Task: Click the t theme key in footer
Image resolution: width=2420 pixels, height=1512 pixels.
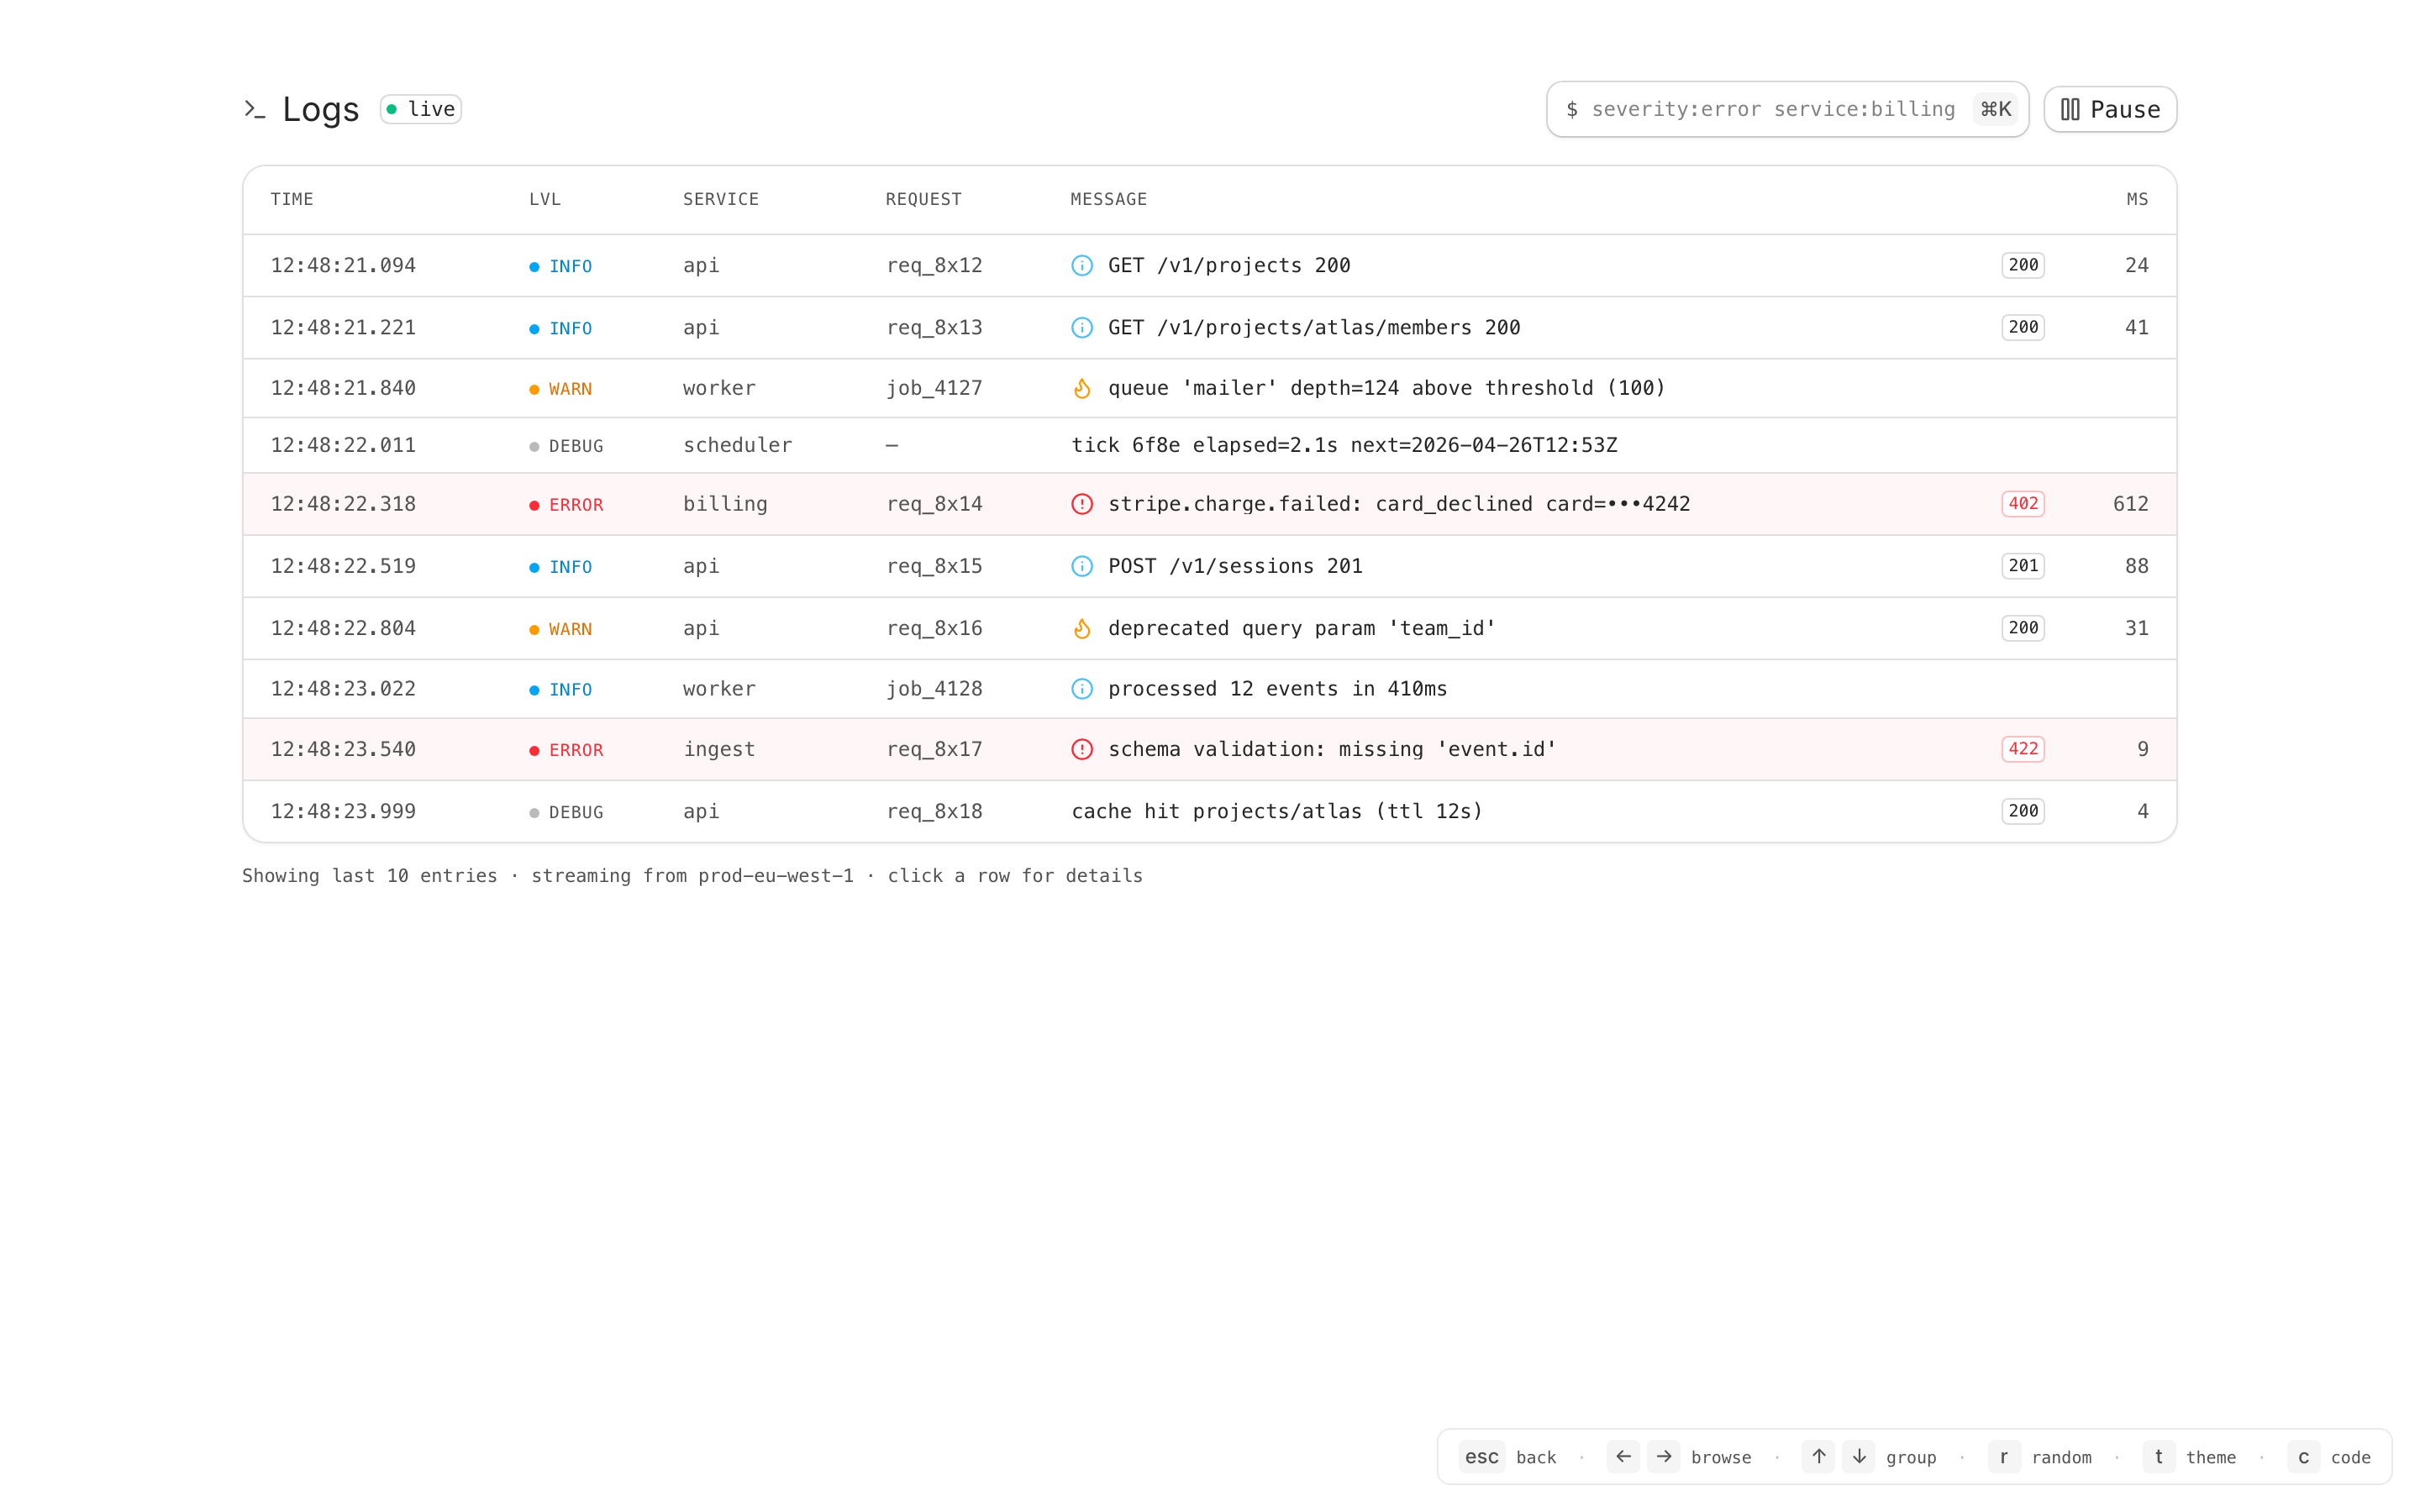Action: point(2158,1457)
